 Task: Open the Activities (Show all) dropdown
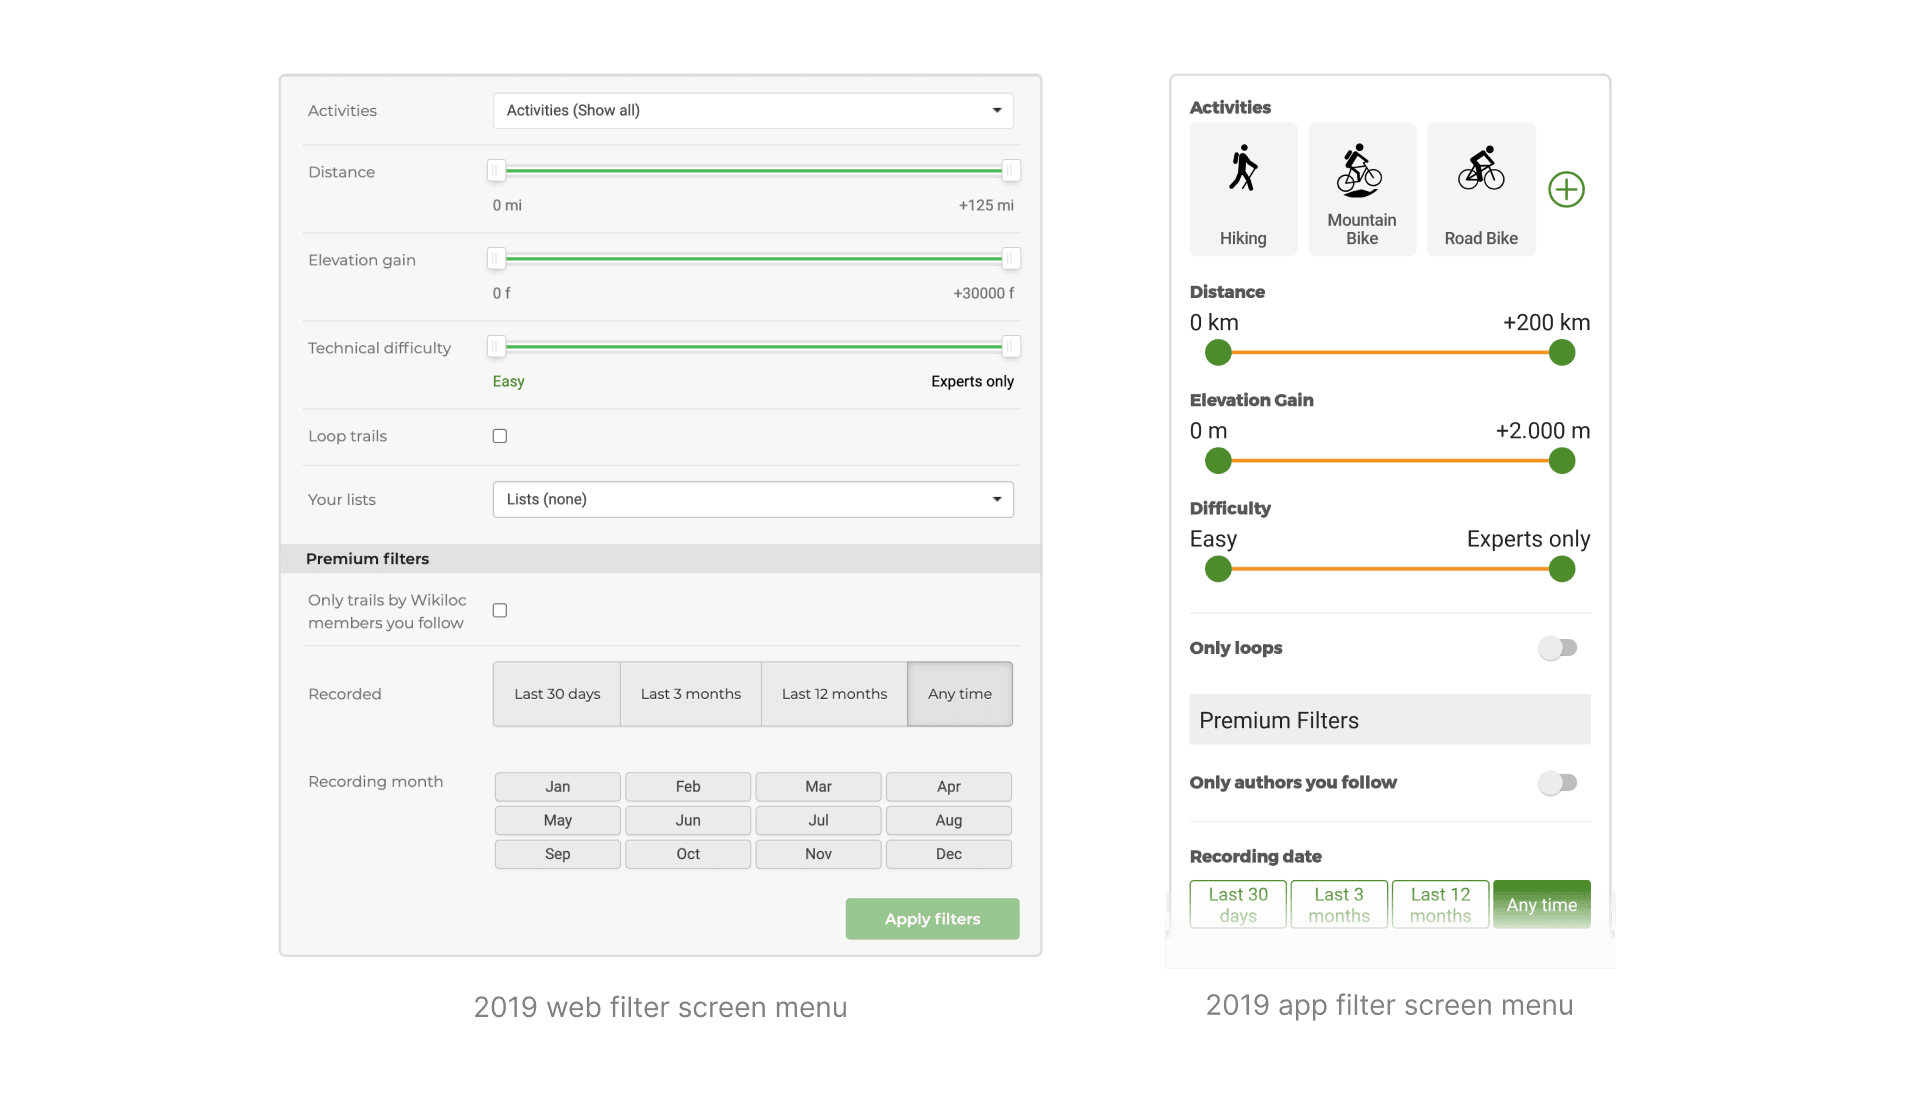pos(753,111)
